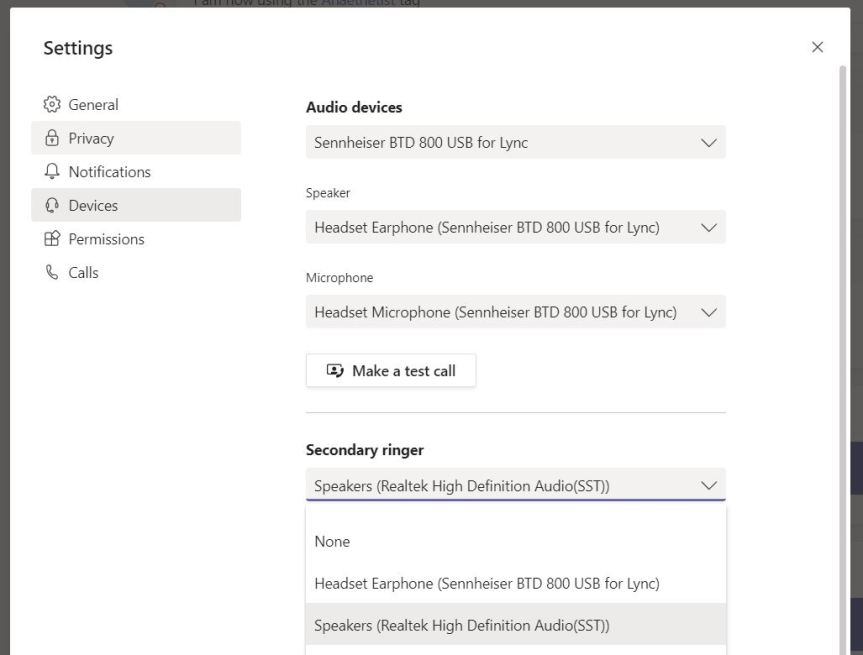Pick Speakers (Realtek) option in open list

click(x=461, y=626)
